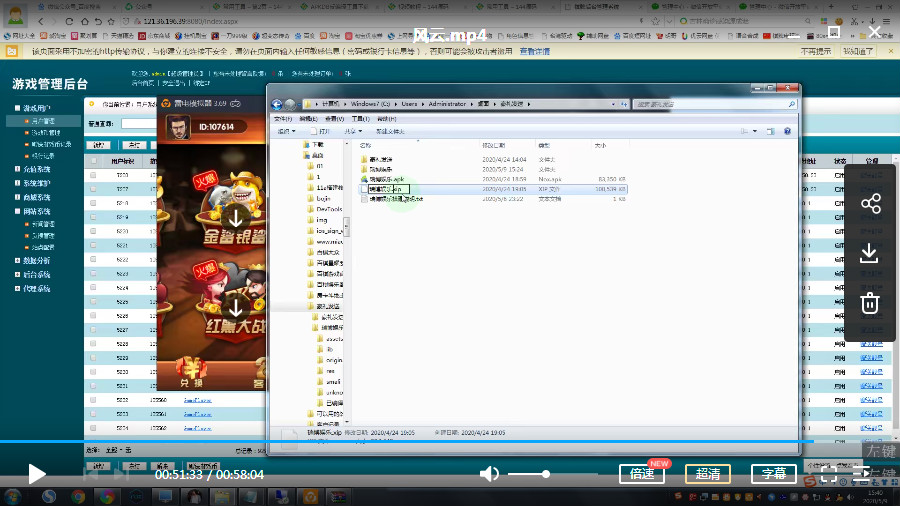Click the share icon in the right panel

(x=870, y=204)
